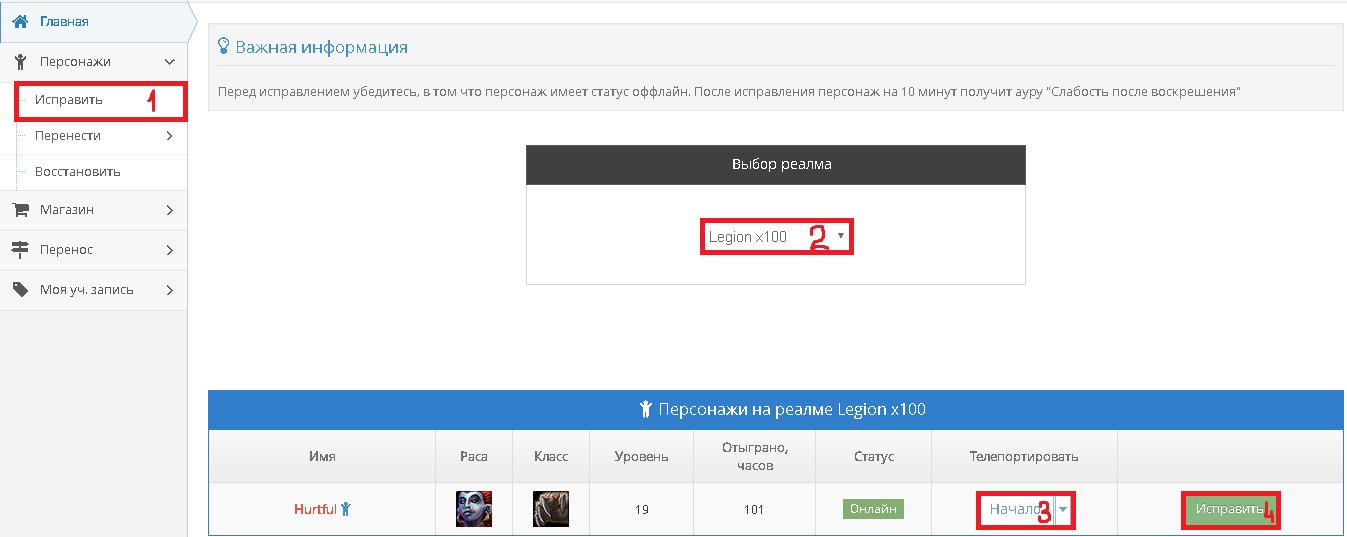Click the blue figure icon after Hurtful name
This screenshot has width=1347, height=537.
tap(346, 509)
